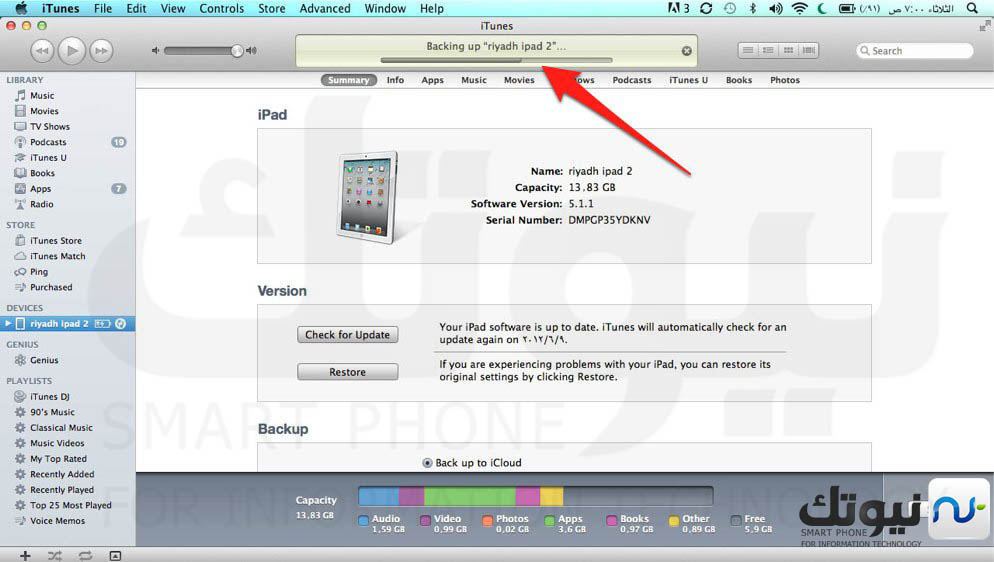Click the Restore button
The image size is (994, 562).
[x=348, y=372]
